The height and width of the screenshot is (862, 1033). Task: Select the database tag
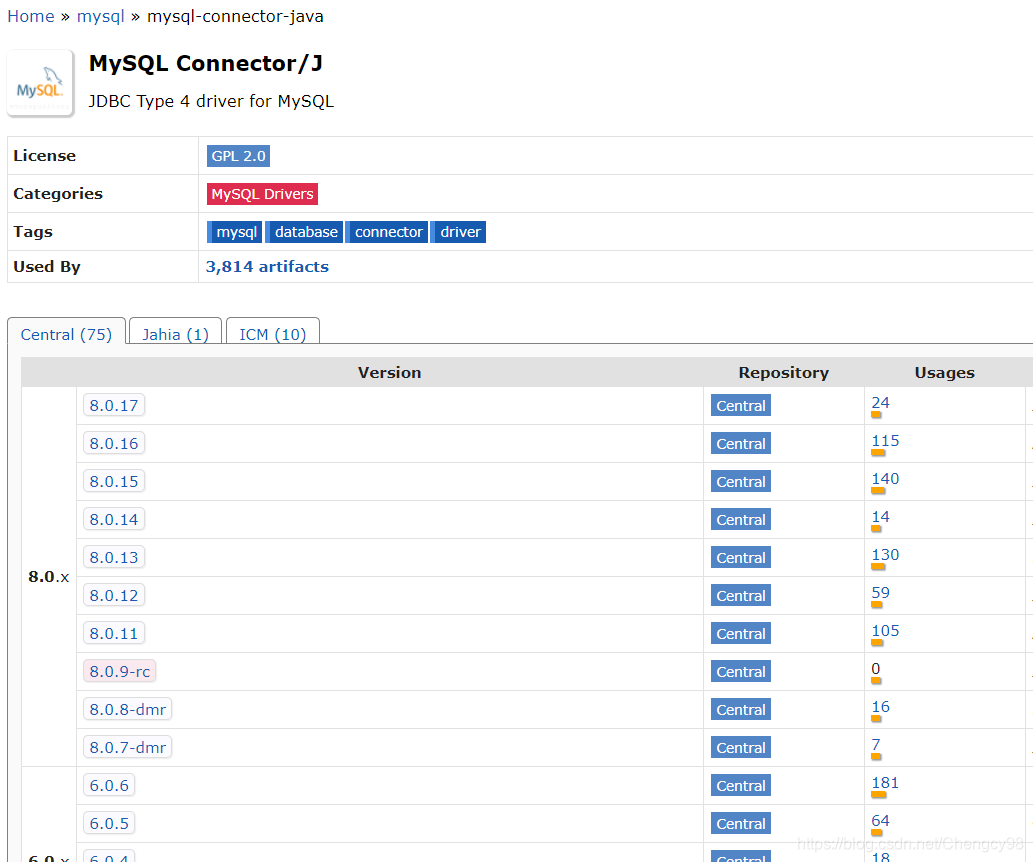pos(306,232)
